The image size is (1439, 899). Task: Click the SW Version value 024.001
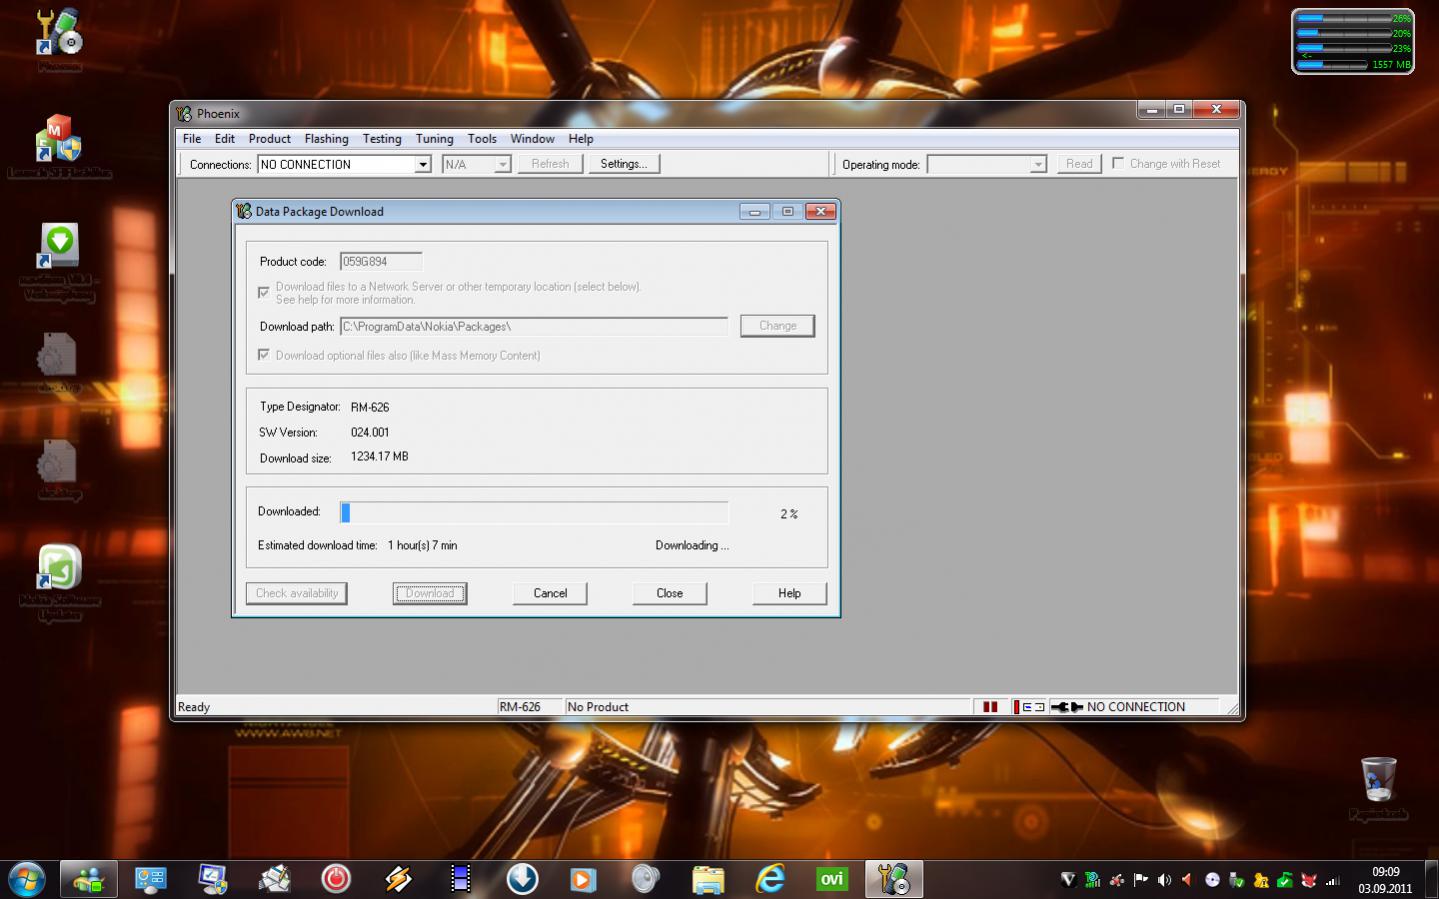point(370,433)
